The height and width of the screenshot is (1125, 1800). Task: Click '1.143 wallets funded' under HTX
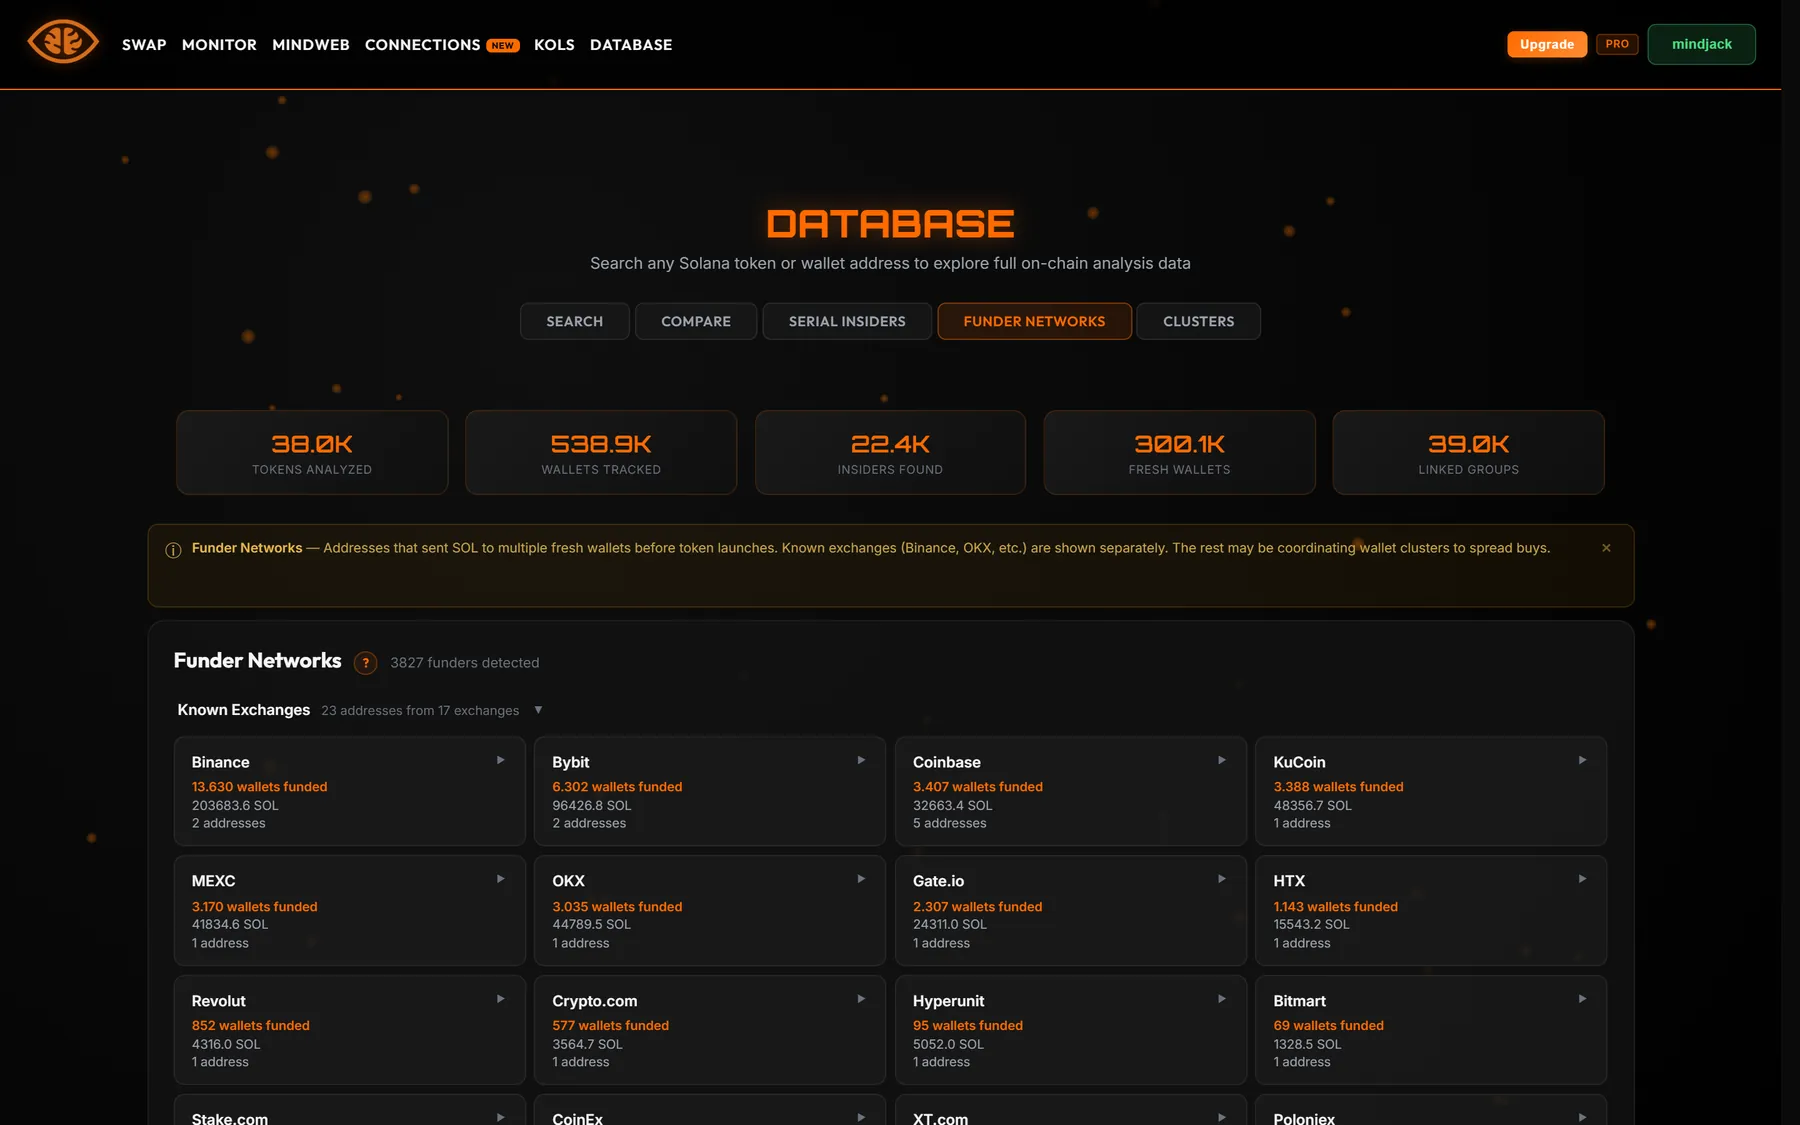[x=1336, y=907]
